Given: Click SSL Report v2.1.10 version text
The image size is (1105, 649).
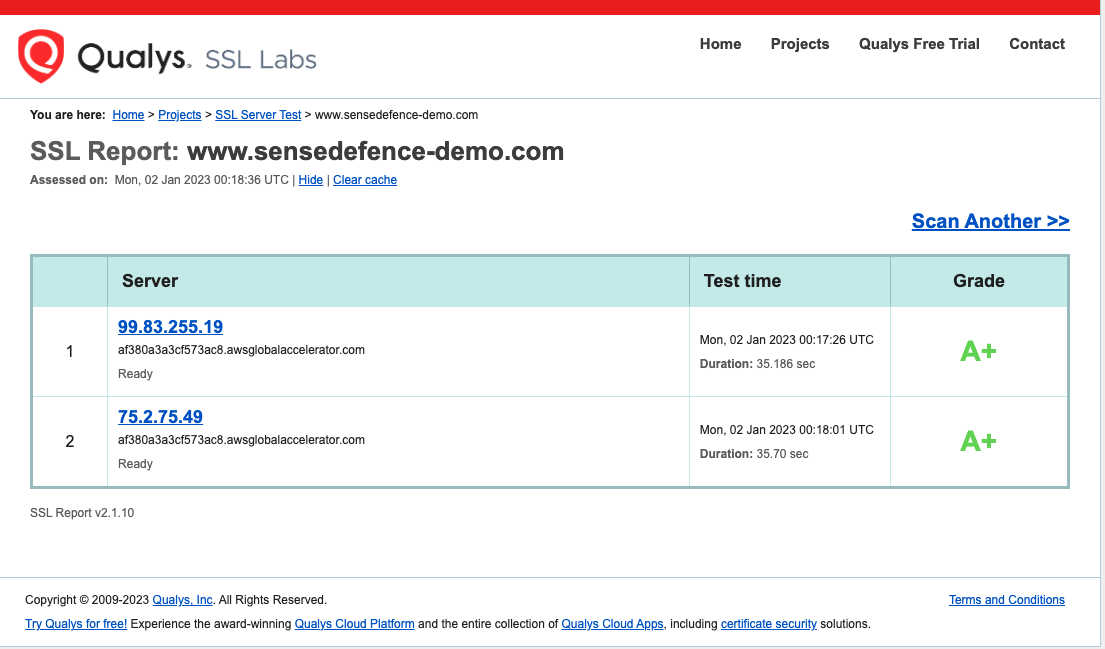Looking at the screenshot, I should (82, 513).
